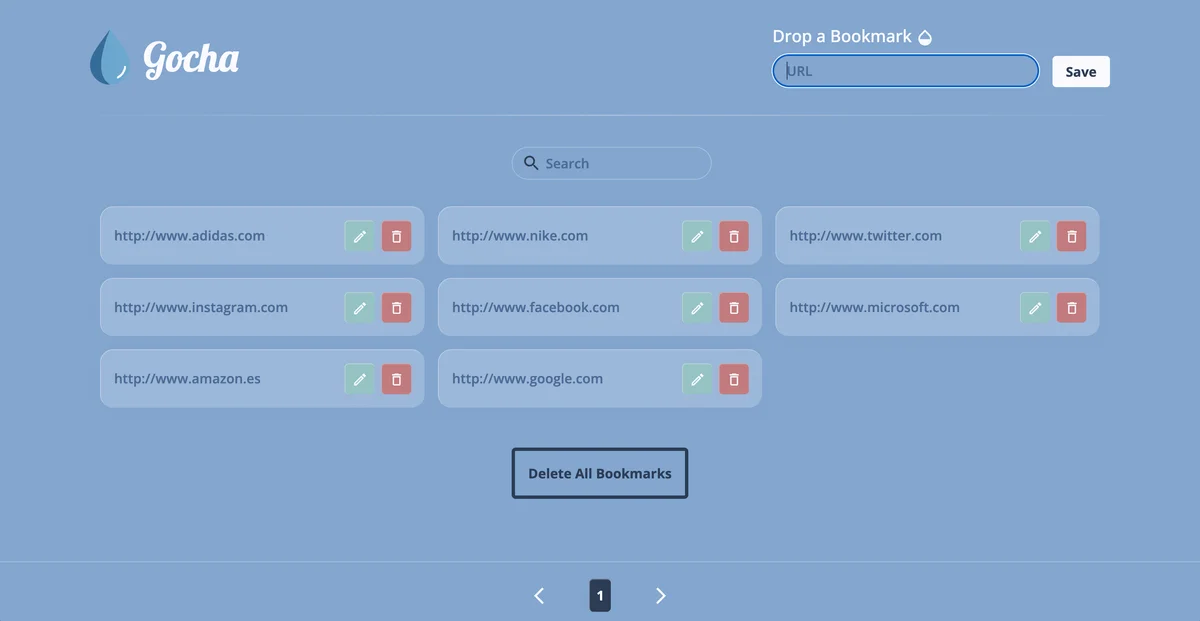Edit the instagram.com bookmark

(359, 308)
